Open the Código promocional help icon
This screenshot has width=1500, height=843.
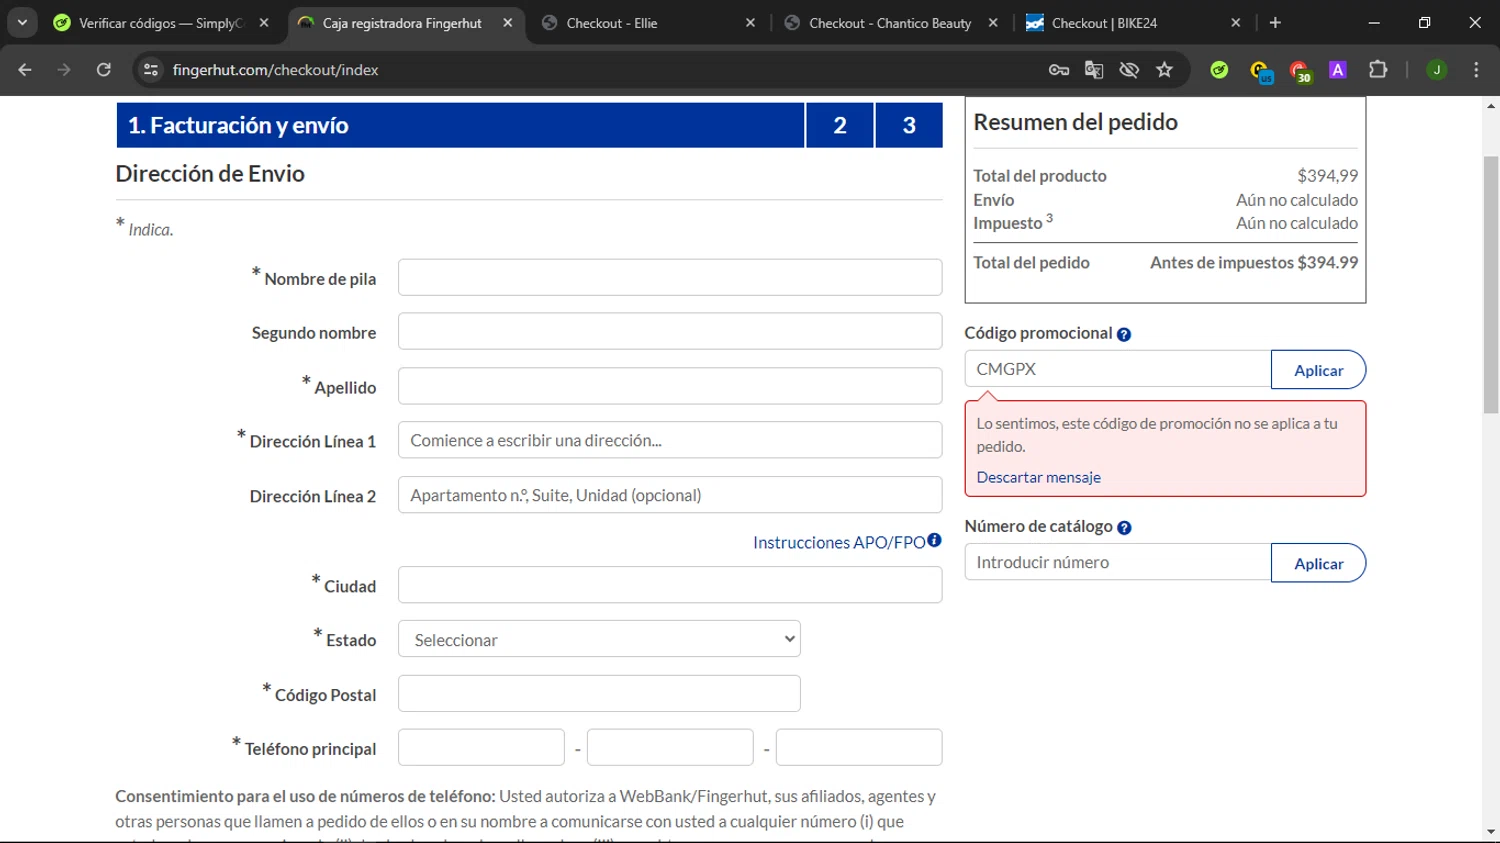click(1124, 335)
